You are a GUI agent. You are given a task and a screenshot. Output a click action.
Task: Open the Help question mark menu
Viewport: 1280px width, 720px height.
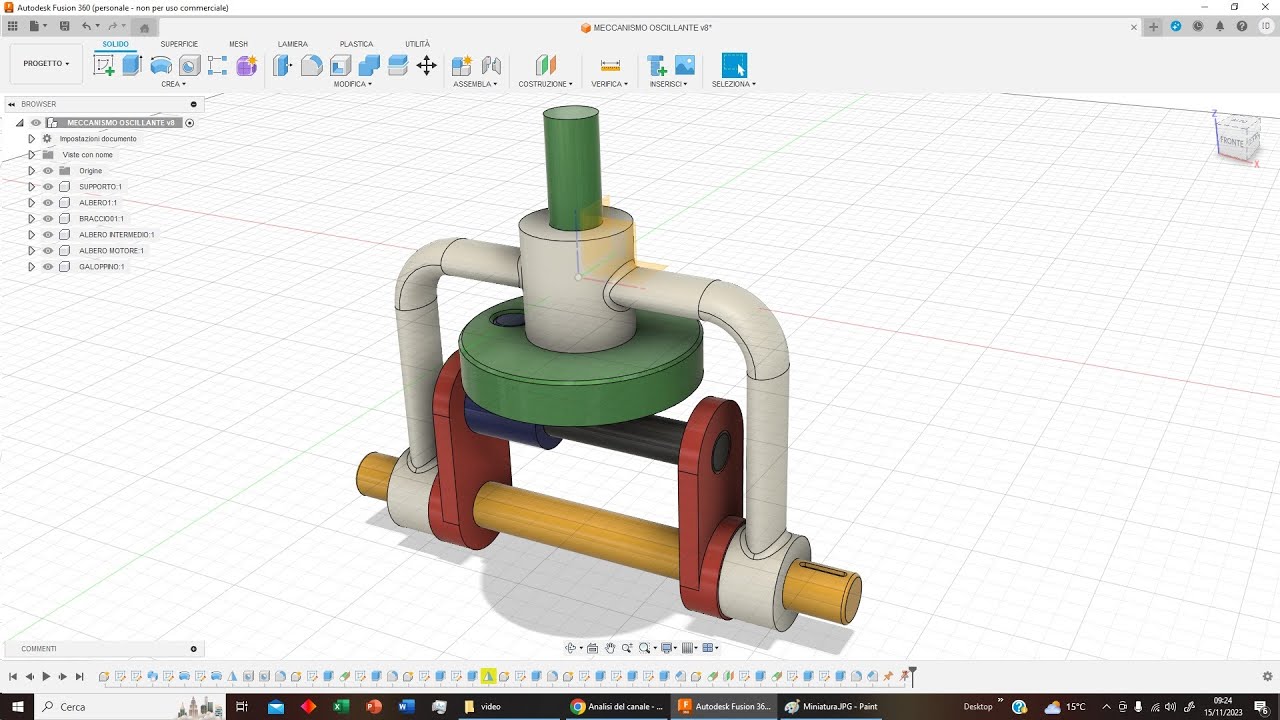pos(1240,27)
